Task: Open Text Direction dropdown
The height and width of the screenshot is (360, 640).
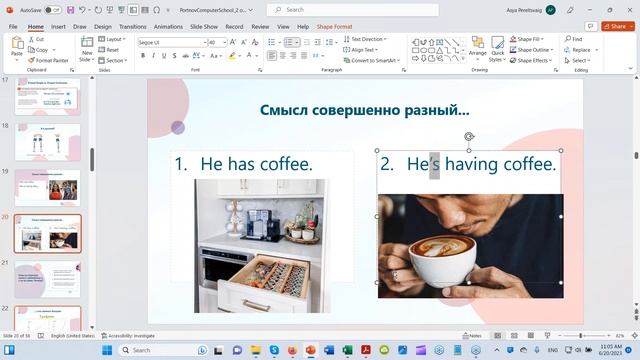Action: coord(365,39)
